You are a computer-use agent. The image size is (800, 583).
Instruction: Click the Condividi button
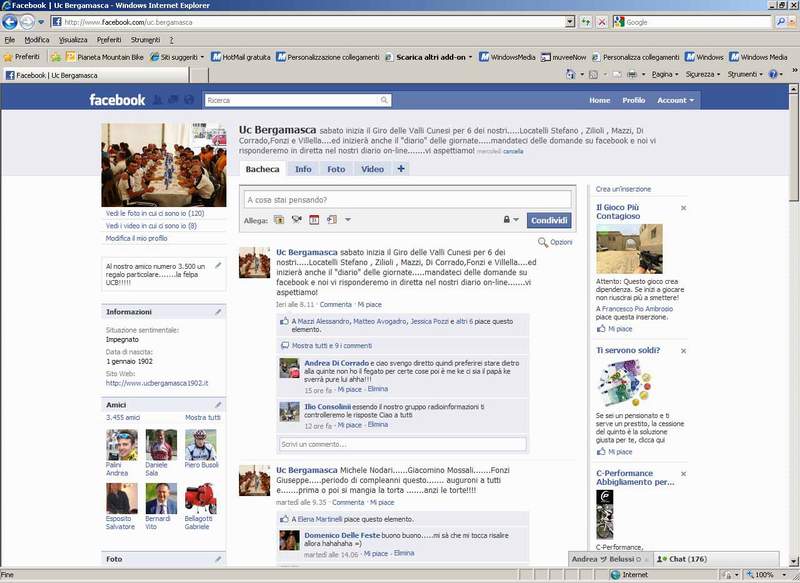[x=549, y=220]
